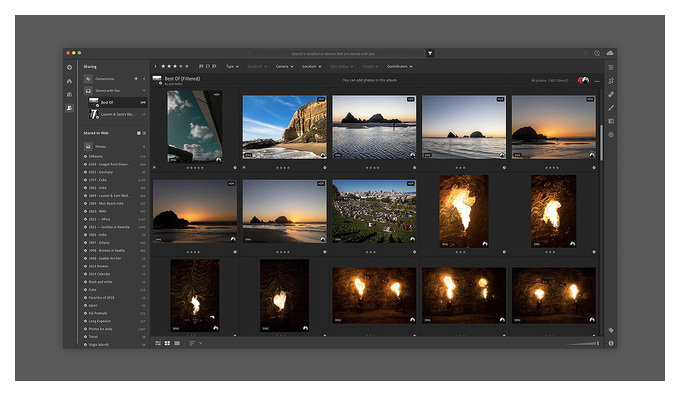This screenshot has height=396, width=680.
Task: Open the Add Photos plus icon
Action: point(69,68)
